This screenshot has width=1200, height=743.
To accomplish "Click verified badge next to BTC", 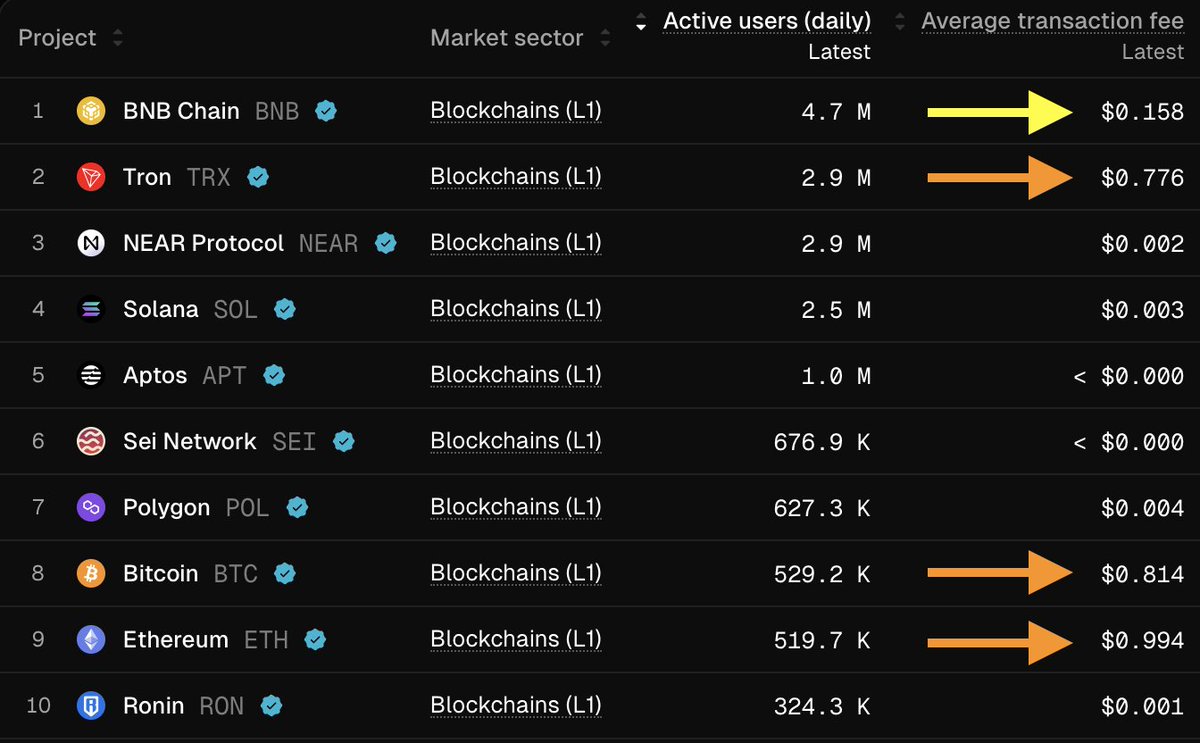I will (285, 573).
